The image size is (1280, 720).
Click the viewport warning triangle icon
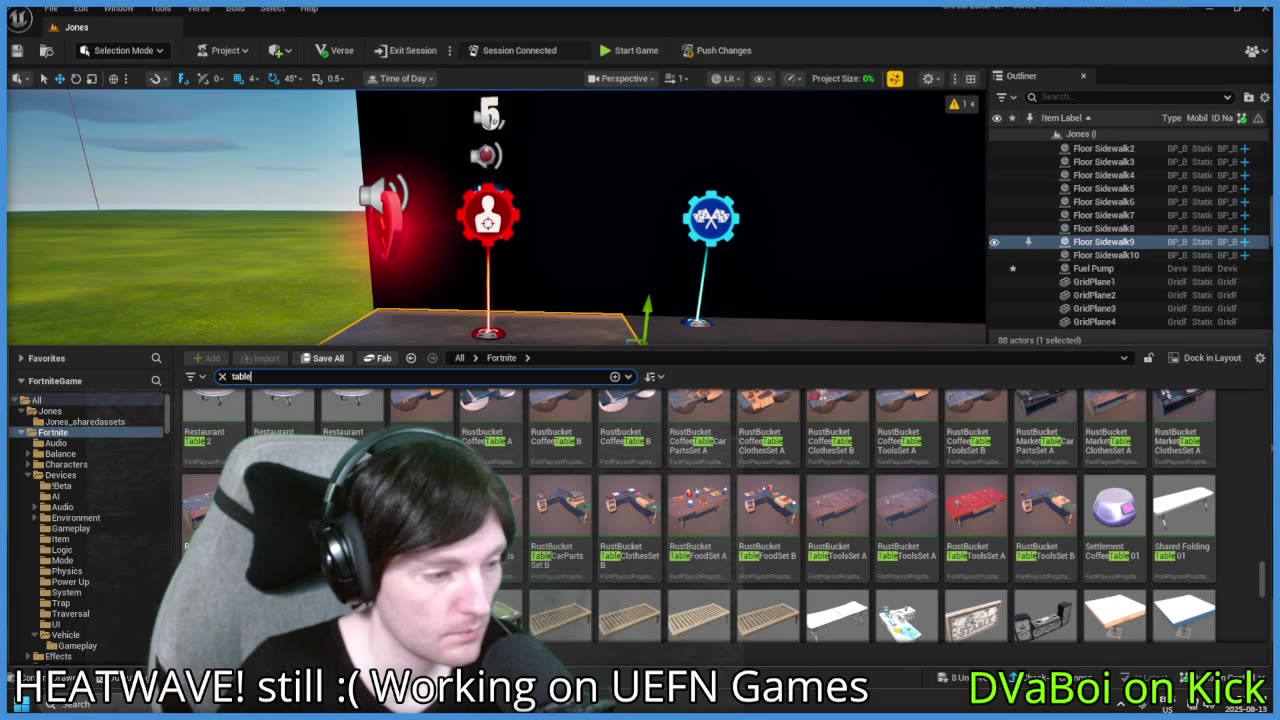click(954, 104)
